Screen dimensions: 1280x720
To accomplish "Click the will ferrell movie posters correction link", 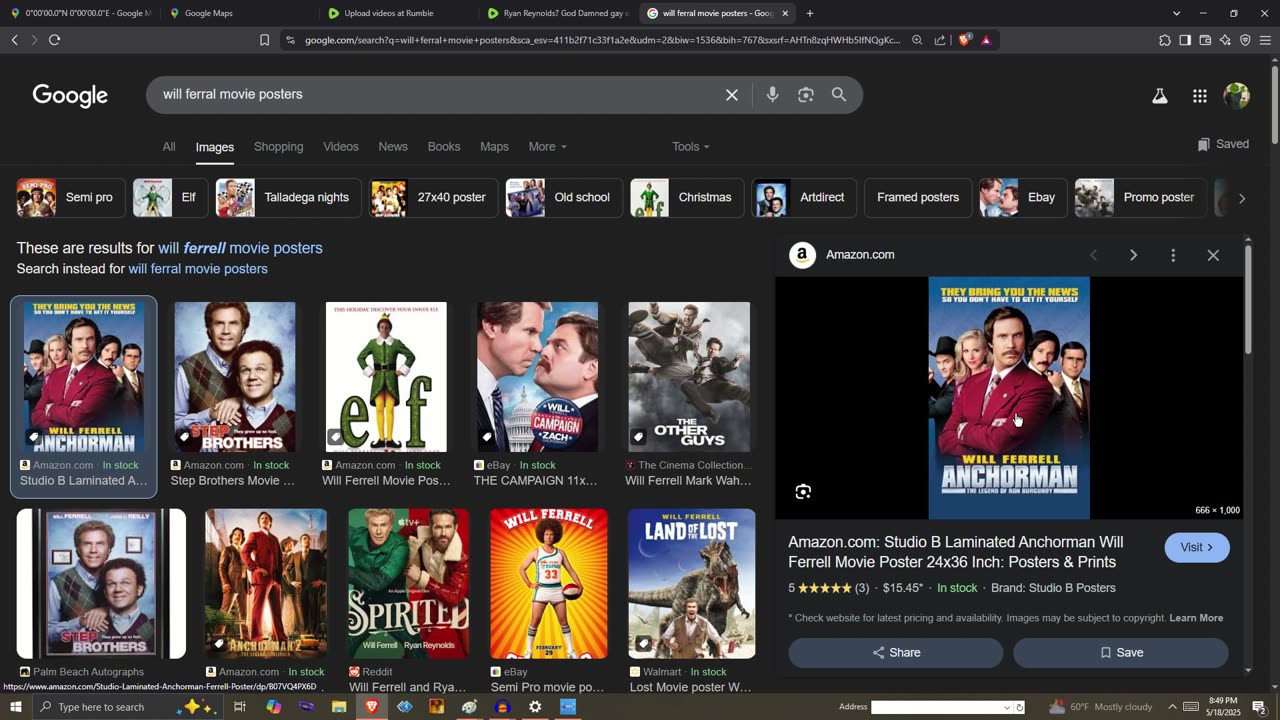I will (240, 248).
